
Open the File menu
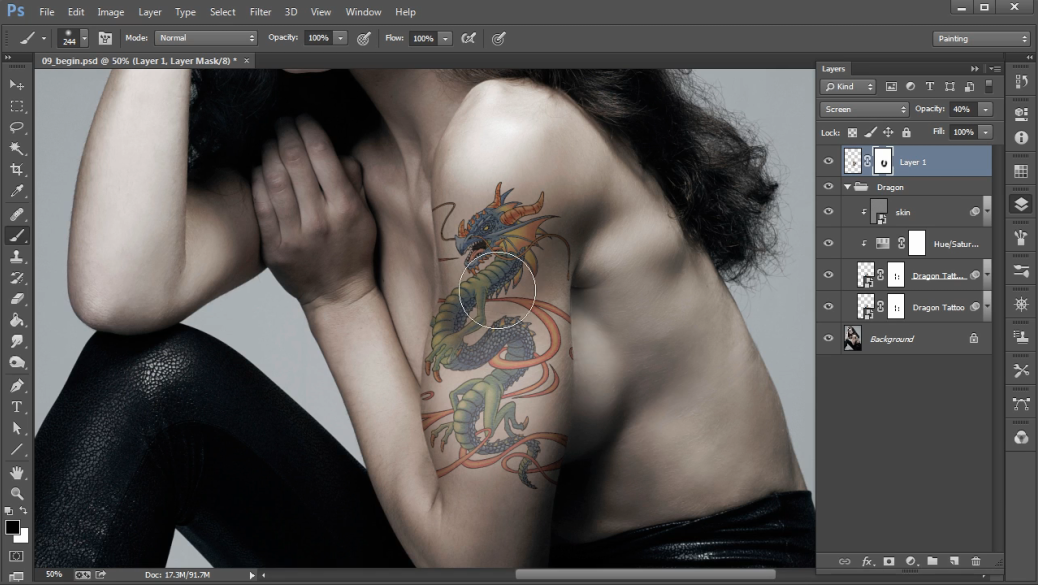point(46,12)
